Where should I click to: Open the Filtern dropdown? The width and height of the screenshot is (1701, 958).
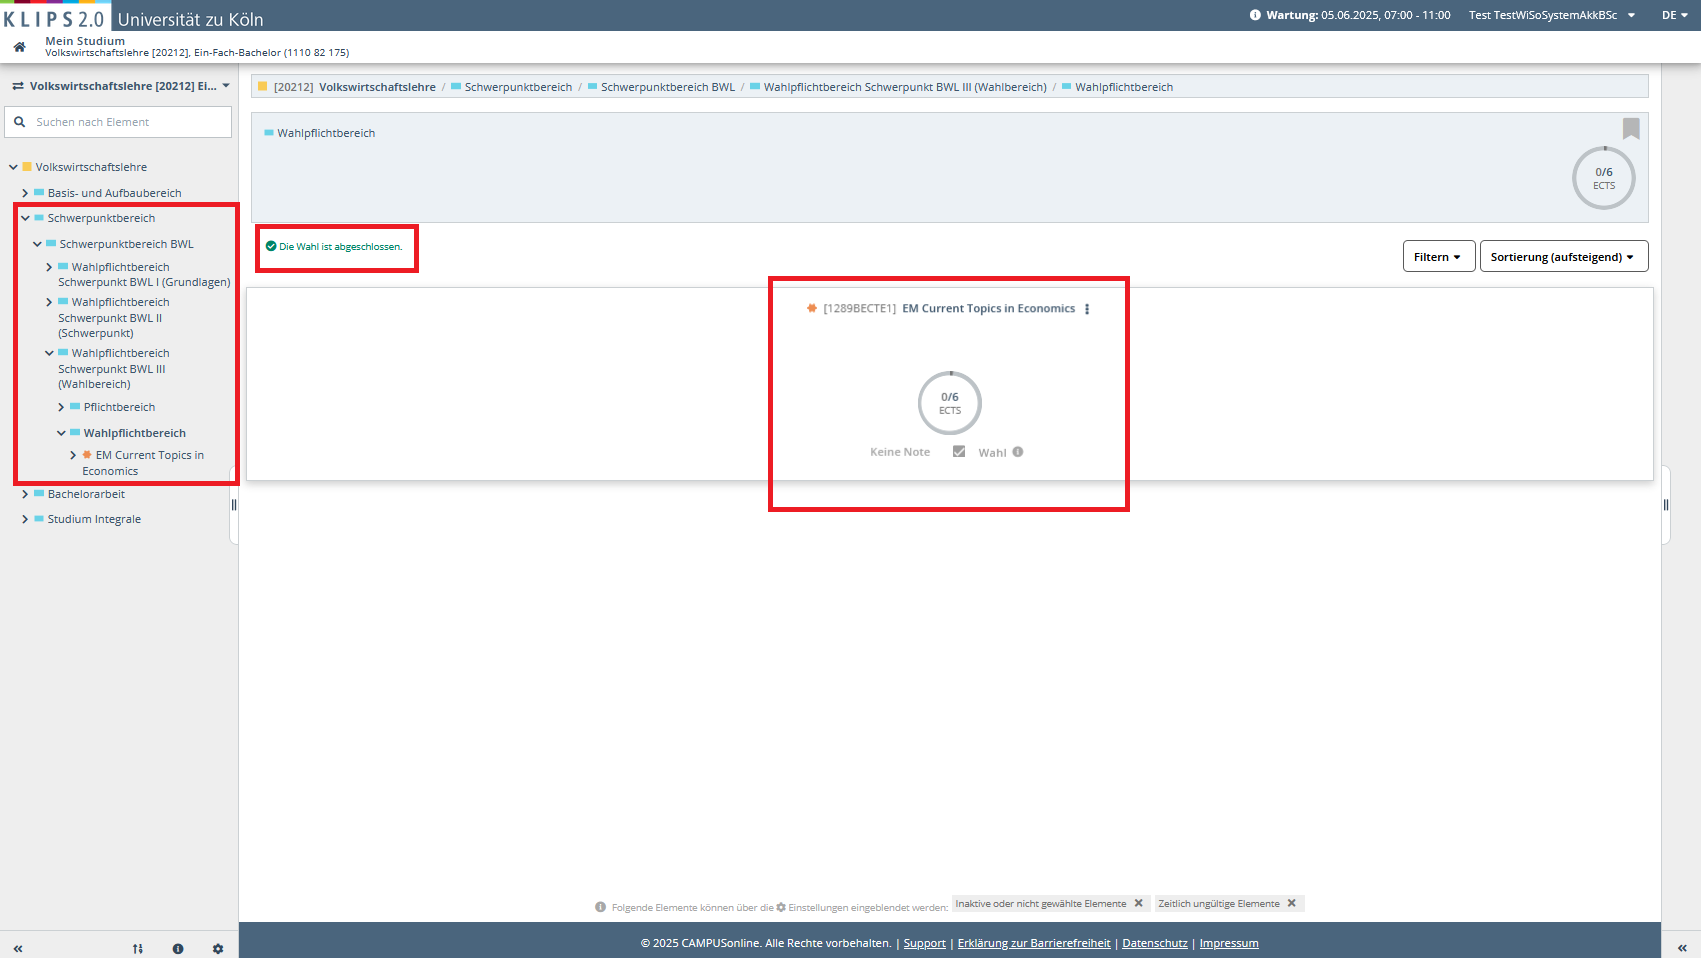point(1438,256)
